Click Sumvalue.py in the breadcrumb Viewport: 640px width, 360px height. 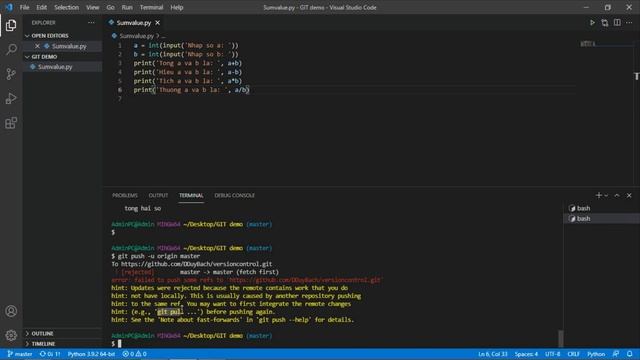pyautogui.click(x=136, y=36)
